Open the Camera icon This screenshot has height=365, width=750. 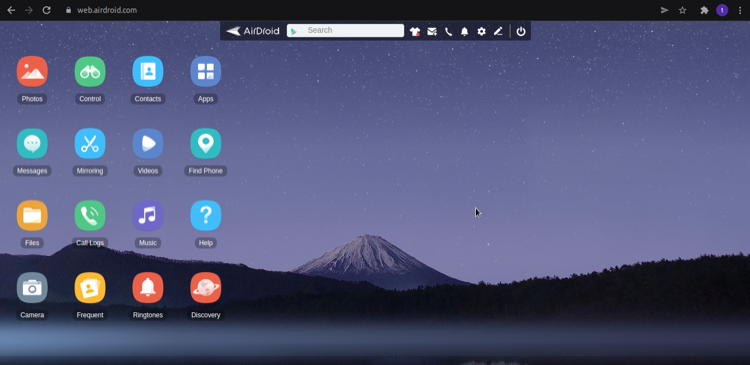tap(32, 288)
